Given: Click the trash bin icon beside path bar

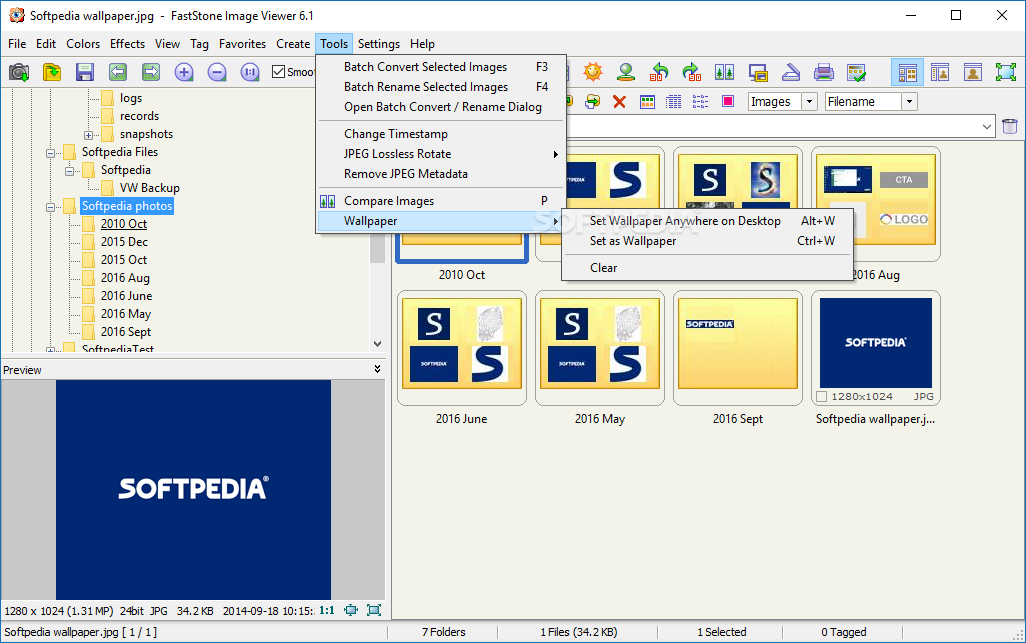Looking at the screenshot, I should point(1010,126).
